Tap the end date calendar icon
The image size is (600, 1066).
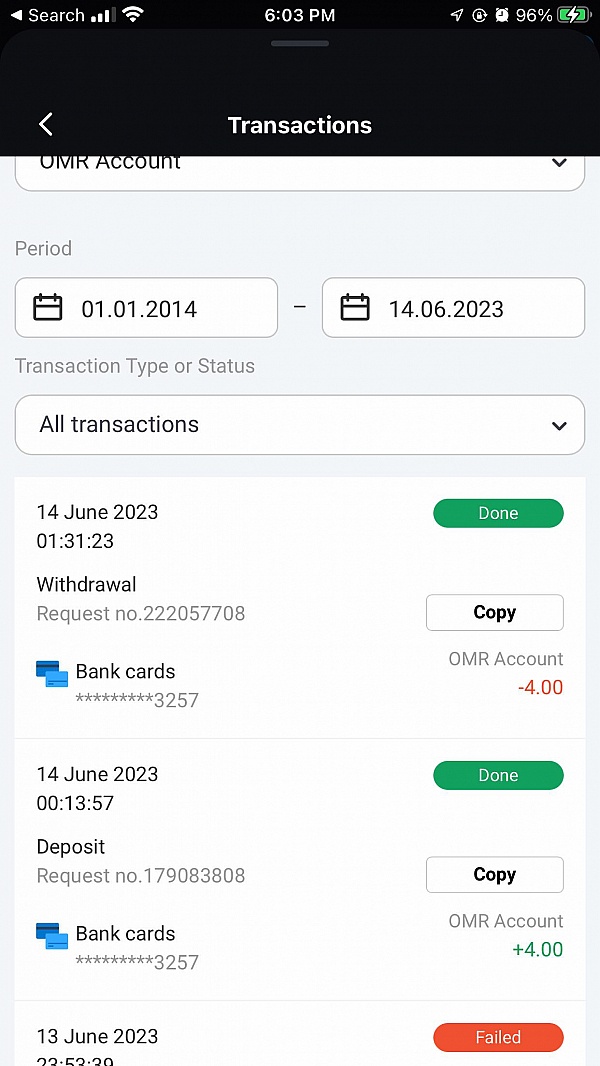click(x=355, y=307)
